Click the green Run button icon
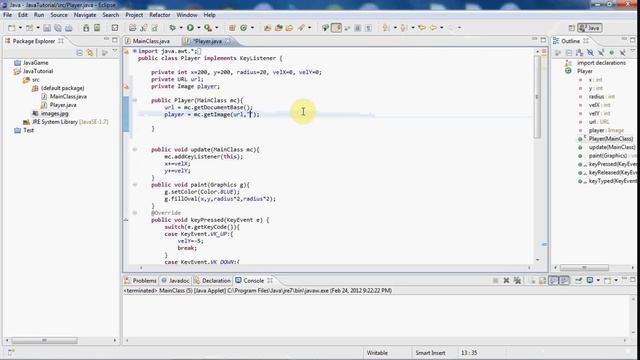 click(x=190, y=28)
